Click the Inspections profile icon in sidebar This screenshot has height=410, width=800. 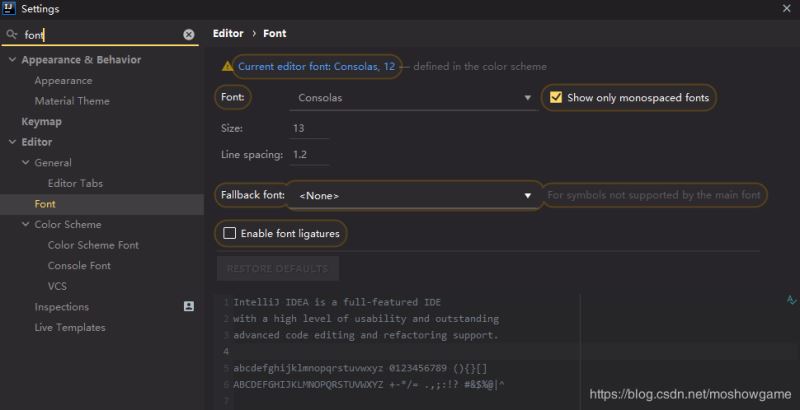[189, 307]
